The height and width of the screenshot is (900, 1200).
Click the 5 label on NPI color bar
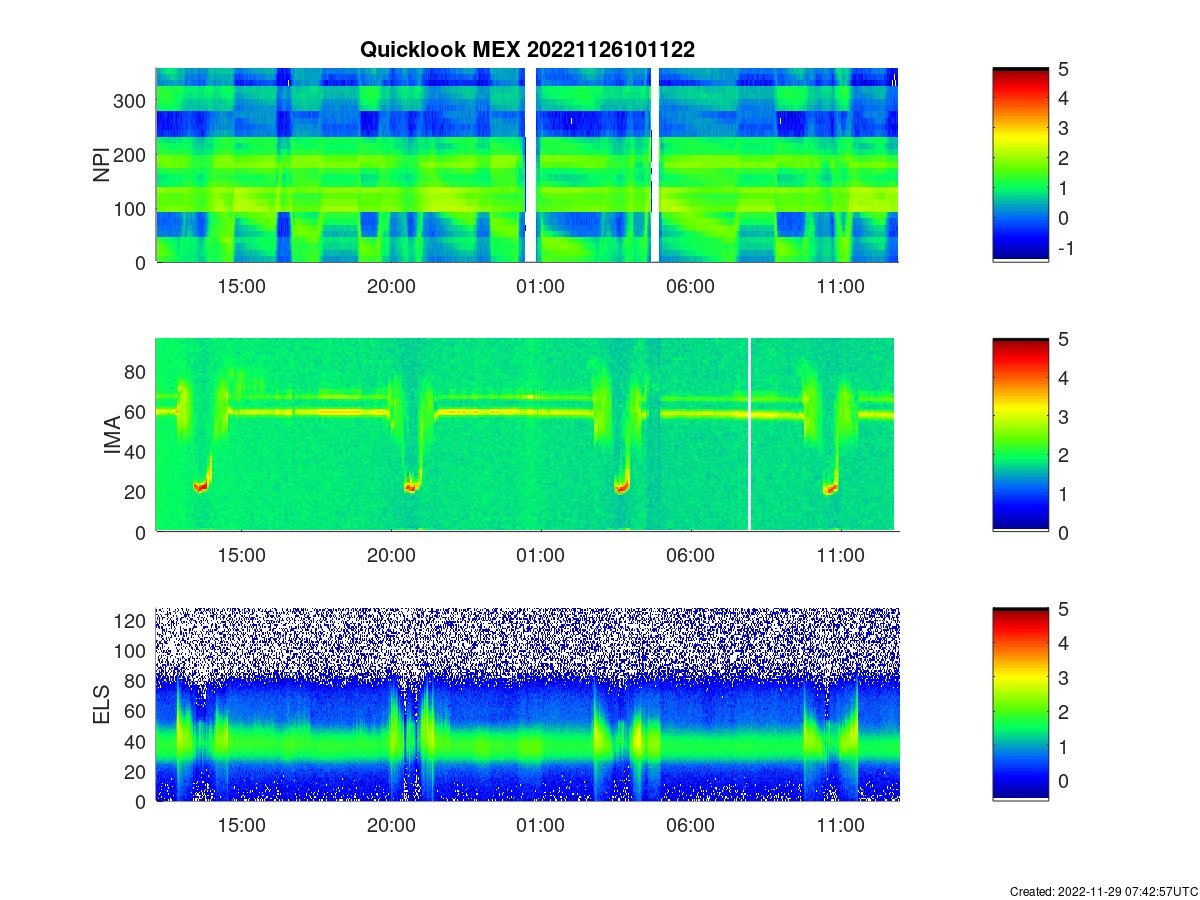pos(1062,69)
